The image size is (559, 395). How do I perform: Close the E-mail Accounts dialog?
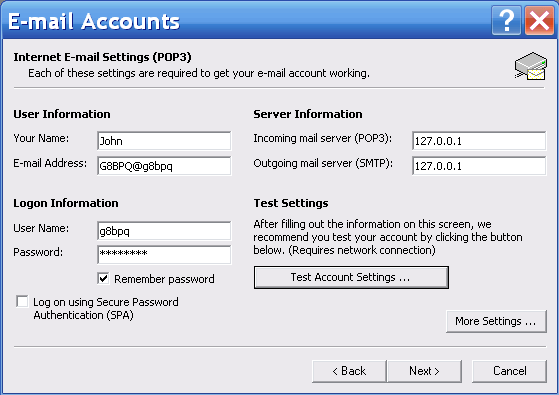(539, 21)
